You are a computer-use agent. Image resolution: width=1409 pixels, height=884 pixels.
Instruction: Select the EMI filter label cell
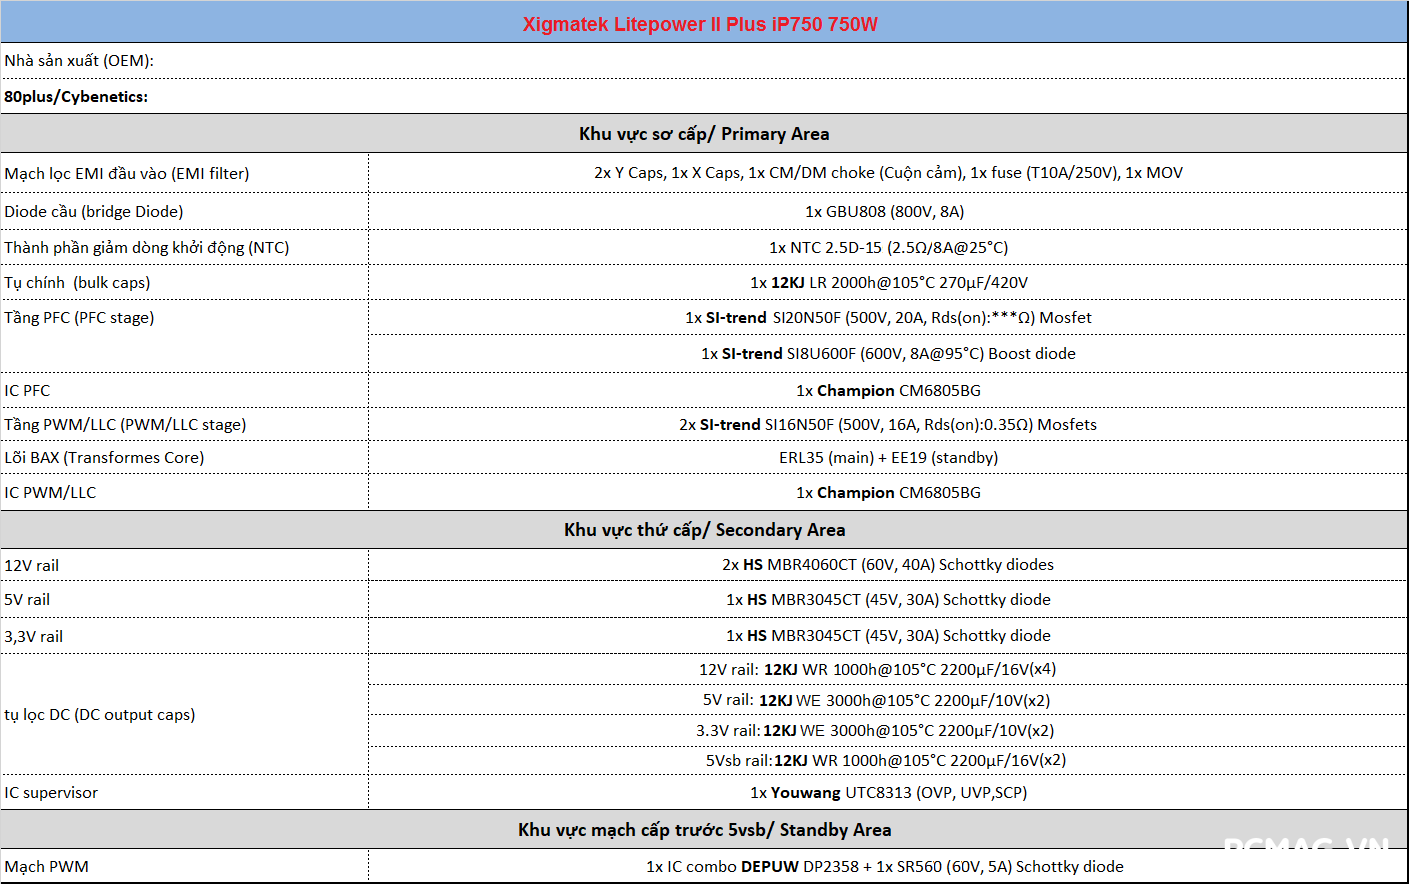tap(127, 174)
